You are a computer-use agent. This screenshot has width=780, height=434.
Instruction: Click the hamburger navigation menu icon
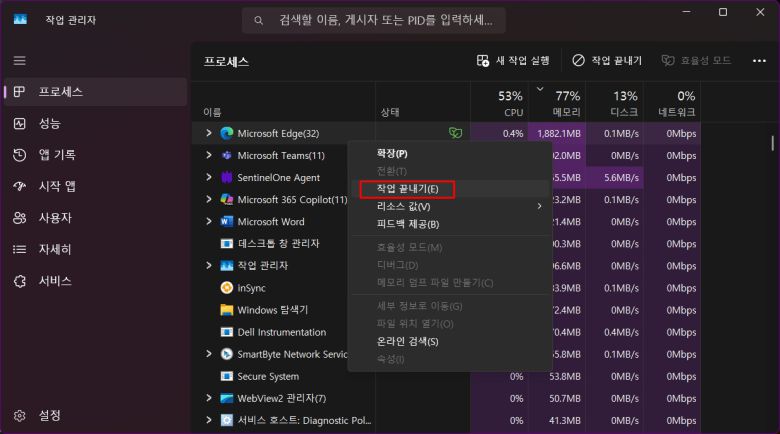click(x=20, y=61)
